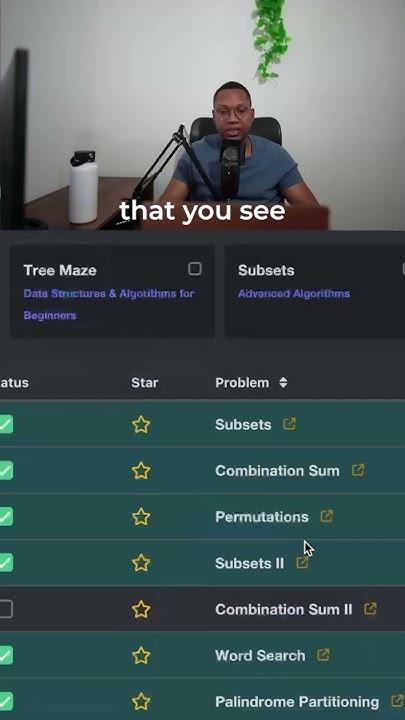Uncheck the Subsets row status checkbox
This screenshot has height=720, width=405.
click(x=6, y=424)
